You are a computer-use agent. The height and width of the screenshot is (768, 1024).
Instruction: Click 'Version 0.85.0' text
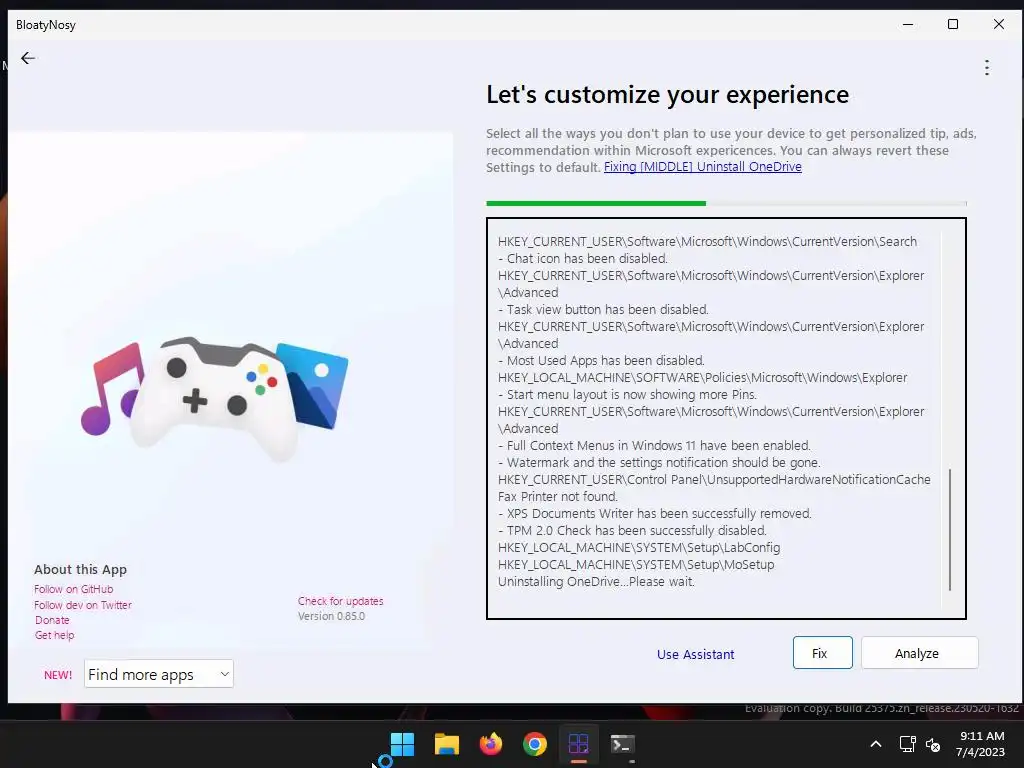[x=332, y=616]
